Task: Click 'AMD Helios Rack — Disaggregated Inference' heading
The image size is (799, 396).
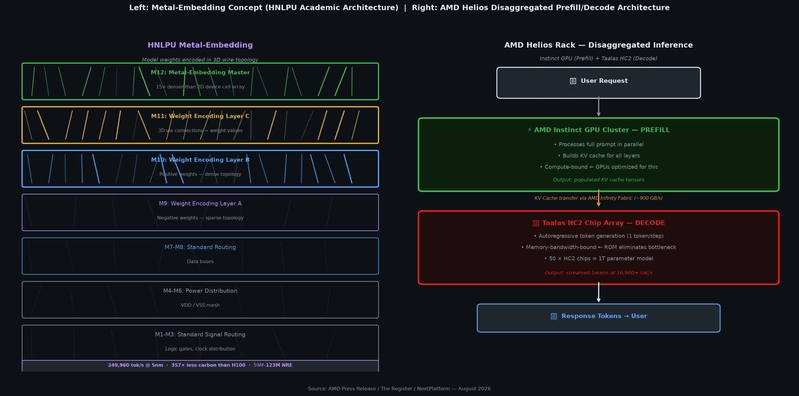Action: pos(598,45)
